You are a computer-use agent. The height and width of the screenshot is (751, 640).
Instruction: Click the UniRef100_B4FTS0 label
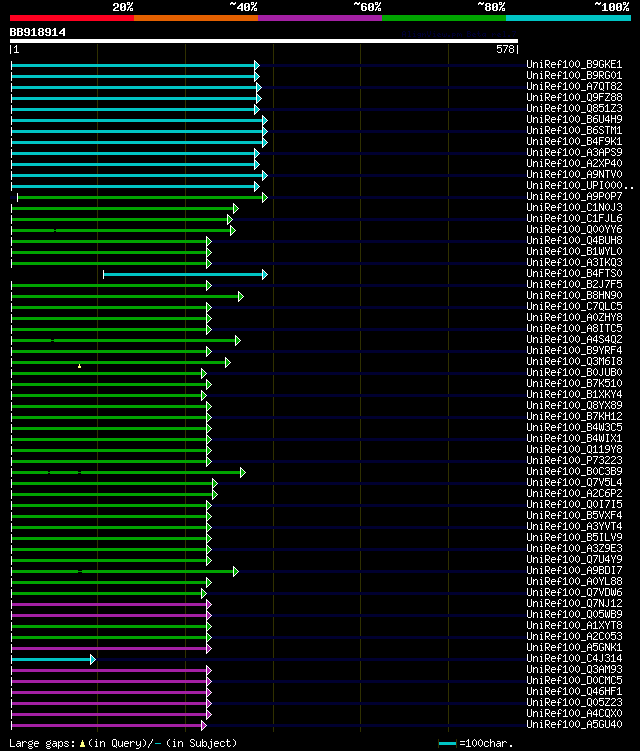coord(574,273)
